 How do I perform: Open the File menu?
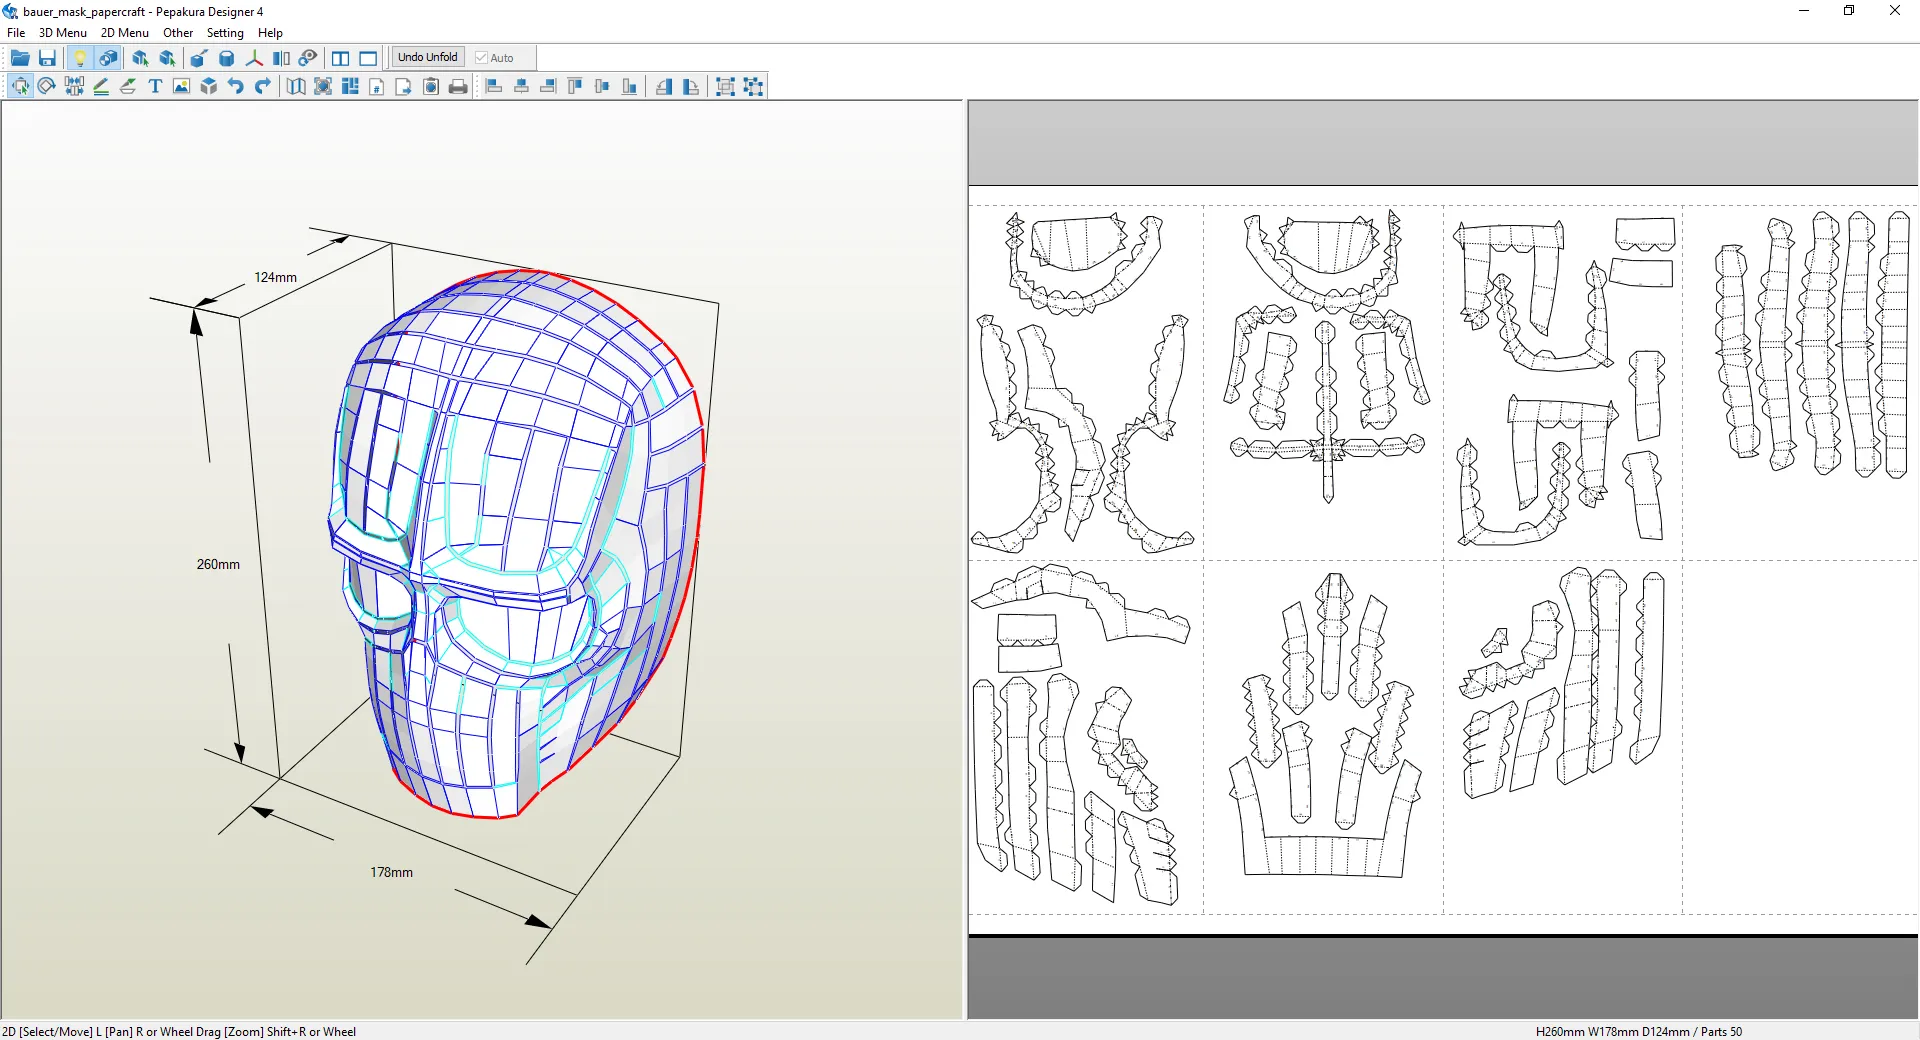click(x=16, y=33)
